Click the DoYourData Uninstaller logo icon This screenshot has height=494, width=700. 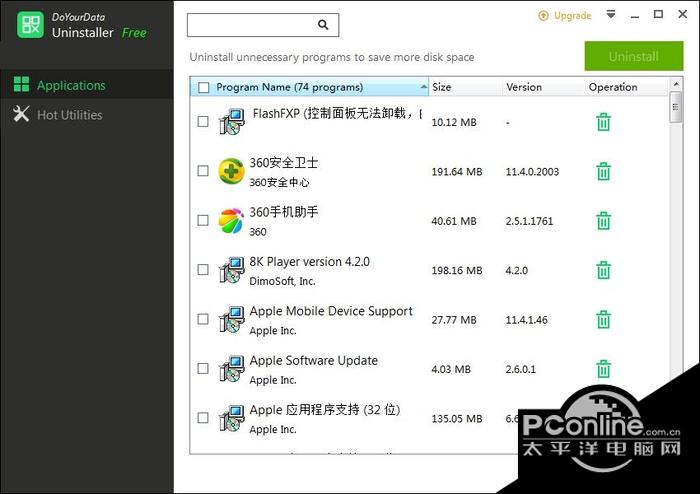tap(30, 25)
